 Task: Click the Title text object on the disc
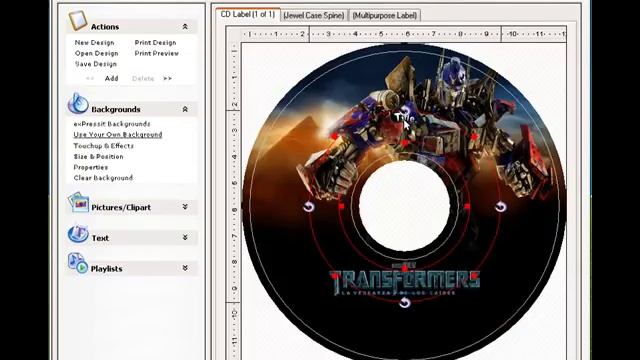pyautogui.click(x=404, y=118)
